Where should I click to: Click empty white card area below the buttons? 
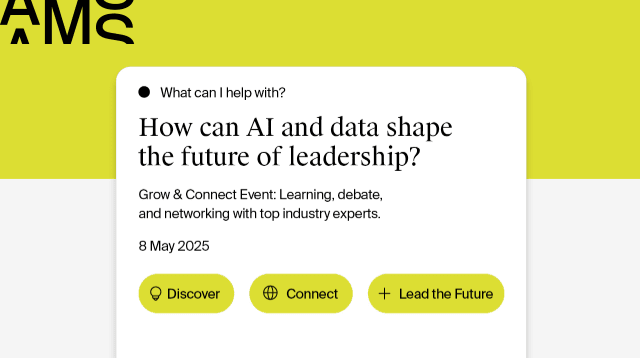pyautogui.click(x=321, y=337)
